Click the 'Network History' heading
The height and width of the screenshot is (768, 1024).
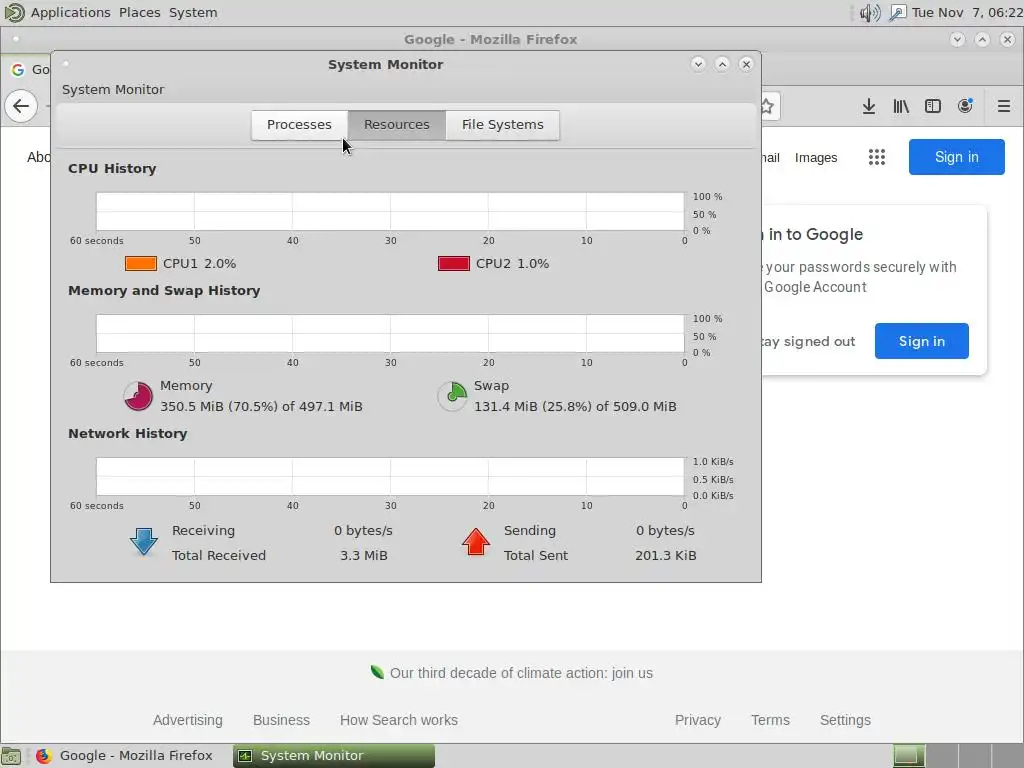[x=127, y=434]
